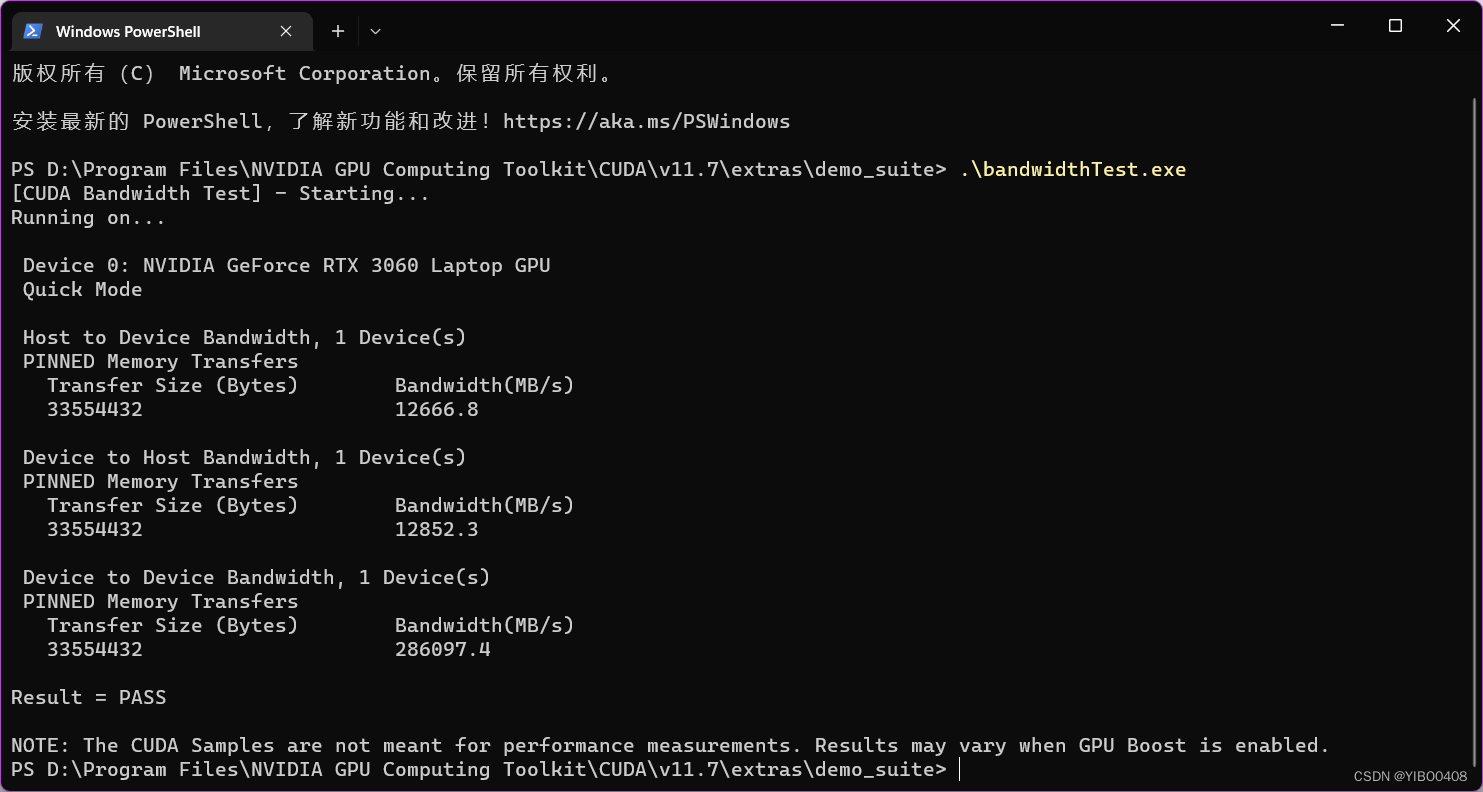
Task: Click the PowerShell icon in the tab
Action: coord(32,31)
